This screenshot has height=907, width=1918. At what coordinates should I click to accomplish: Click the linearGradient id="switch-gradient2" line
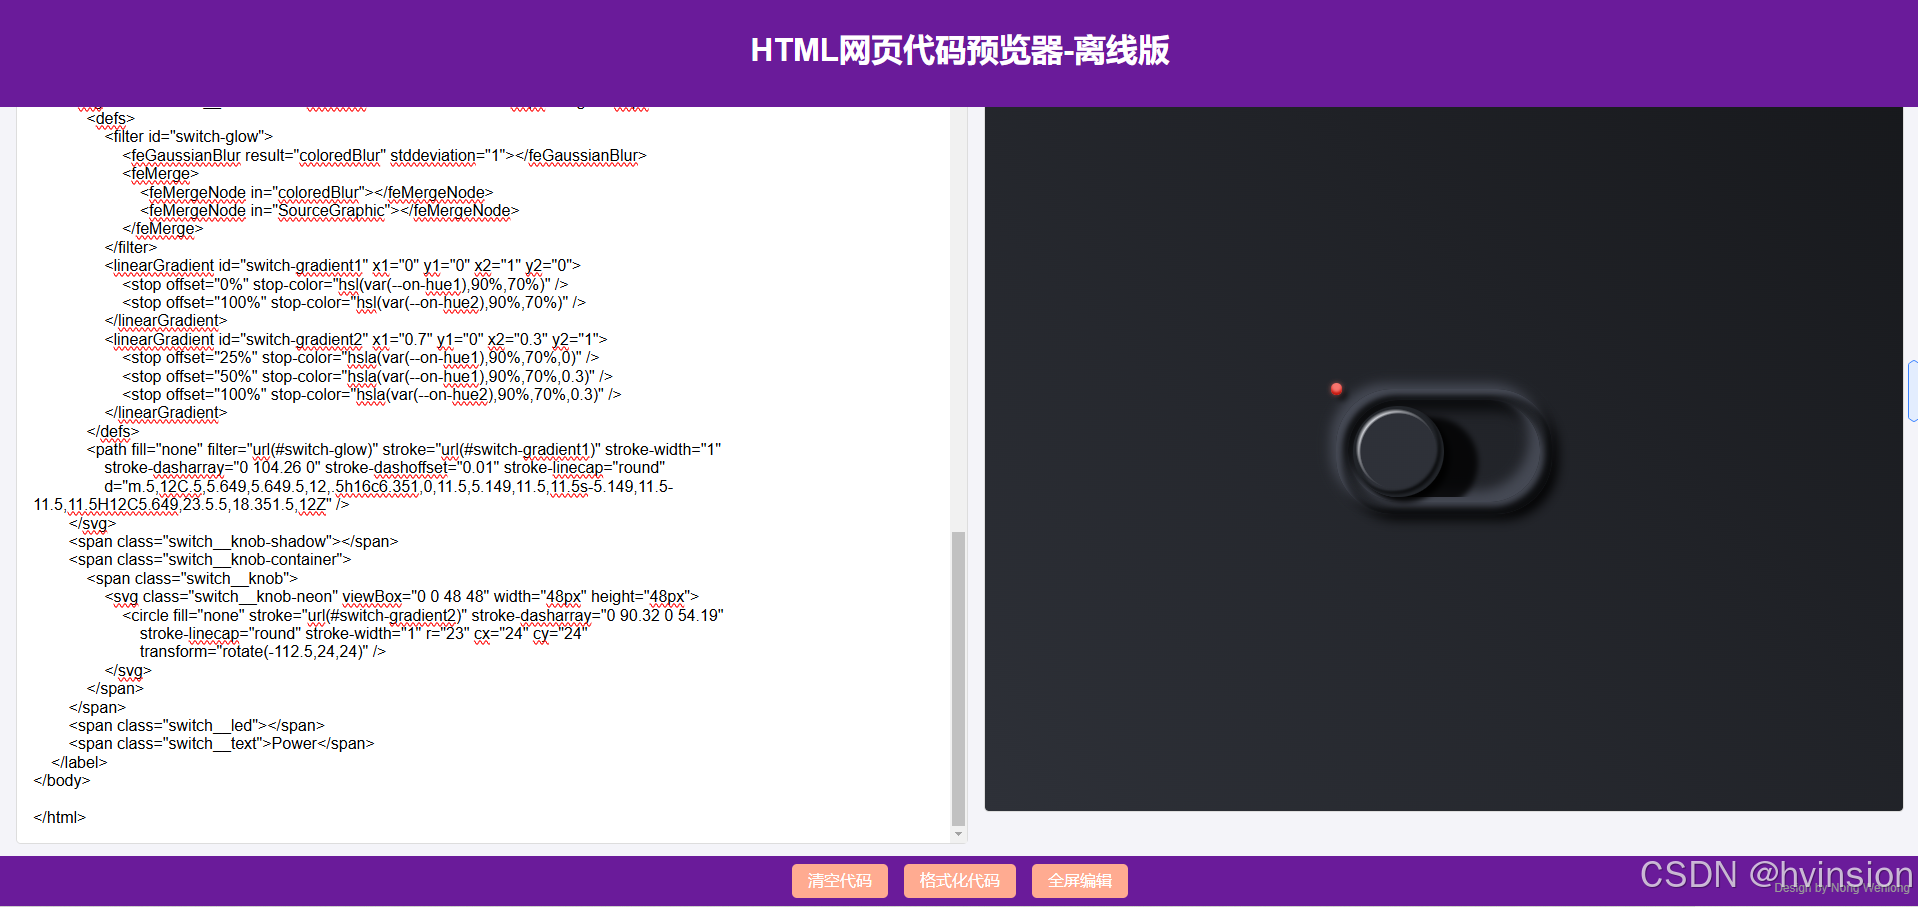click(x=356, y=340)
